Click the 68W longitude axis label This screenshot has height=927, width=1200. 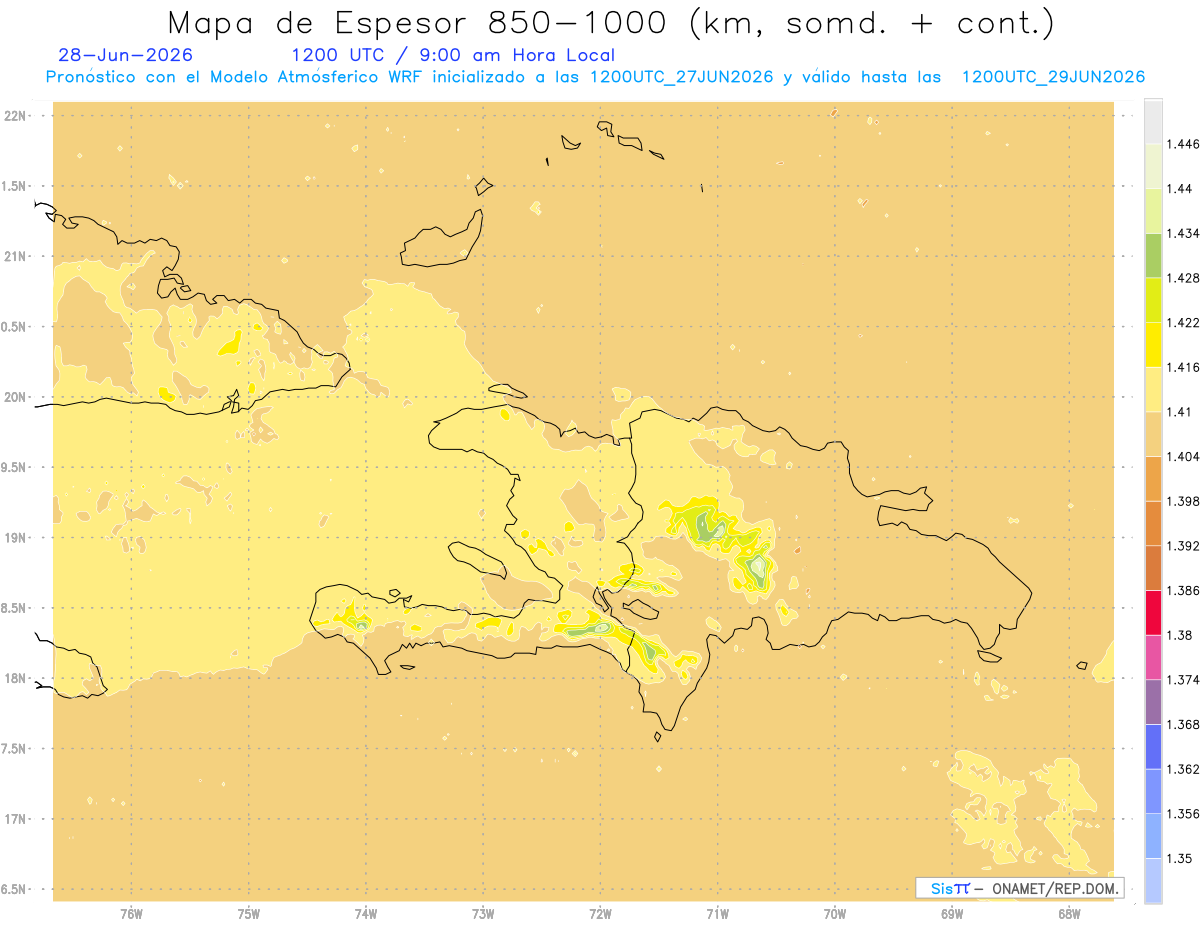point(1069,913)
